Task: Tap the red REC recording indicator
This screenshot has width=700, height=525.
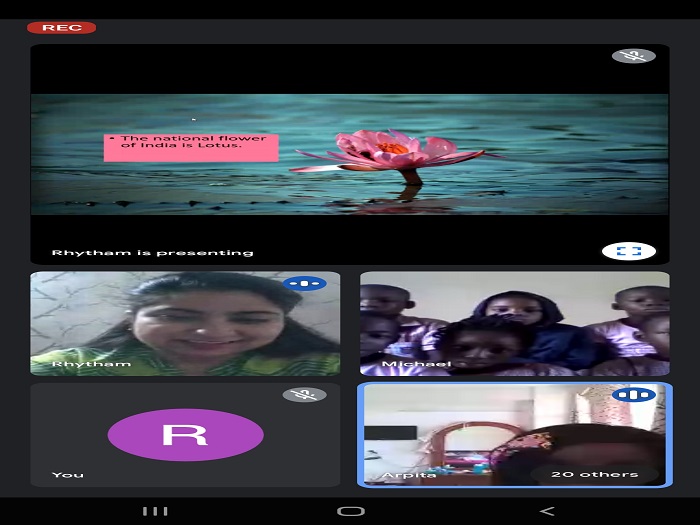Action: tap(62, 28)
